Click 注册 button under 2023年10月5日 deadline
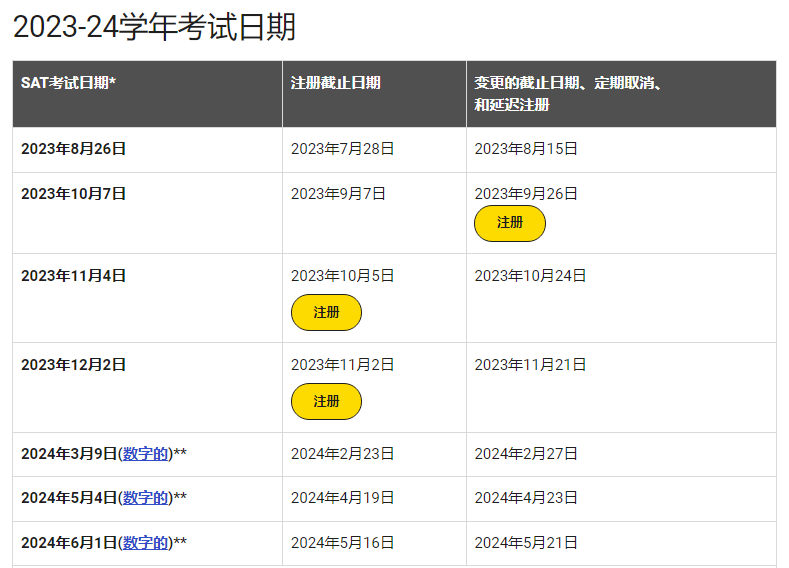Image resolution: width=789 pixels, height=568 pixels. click(326, 312)
